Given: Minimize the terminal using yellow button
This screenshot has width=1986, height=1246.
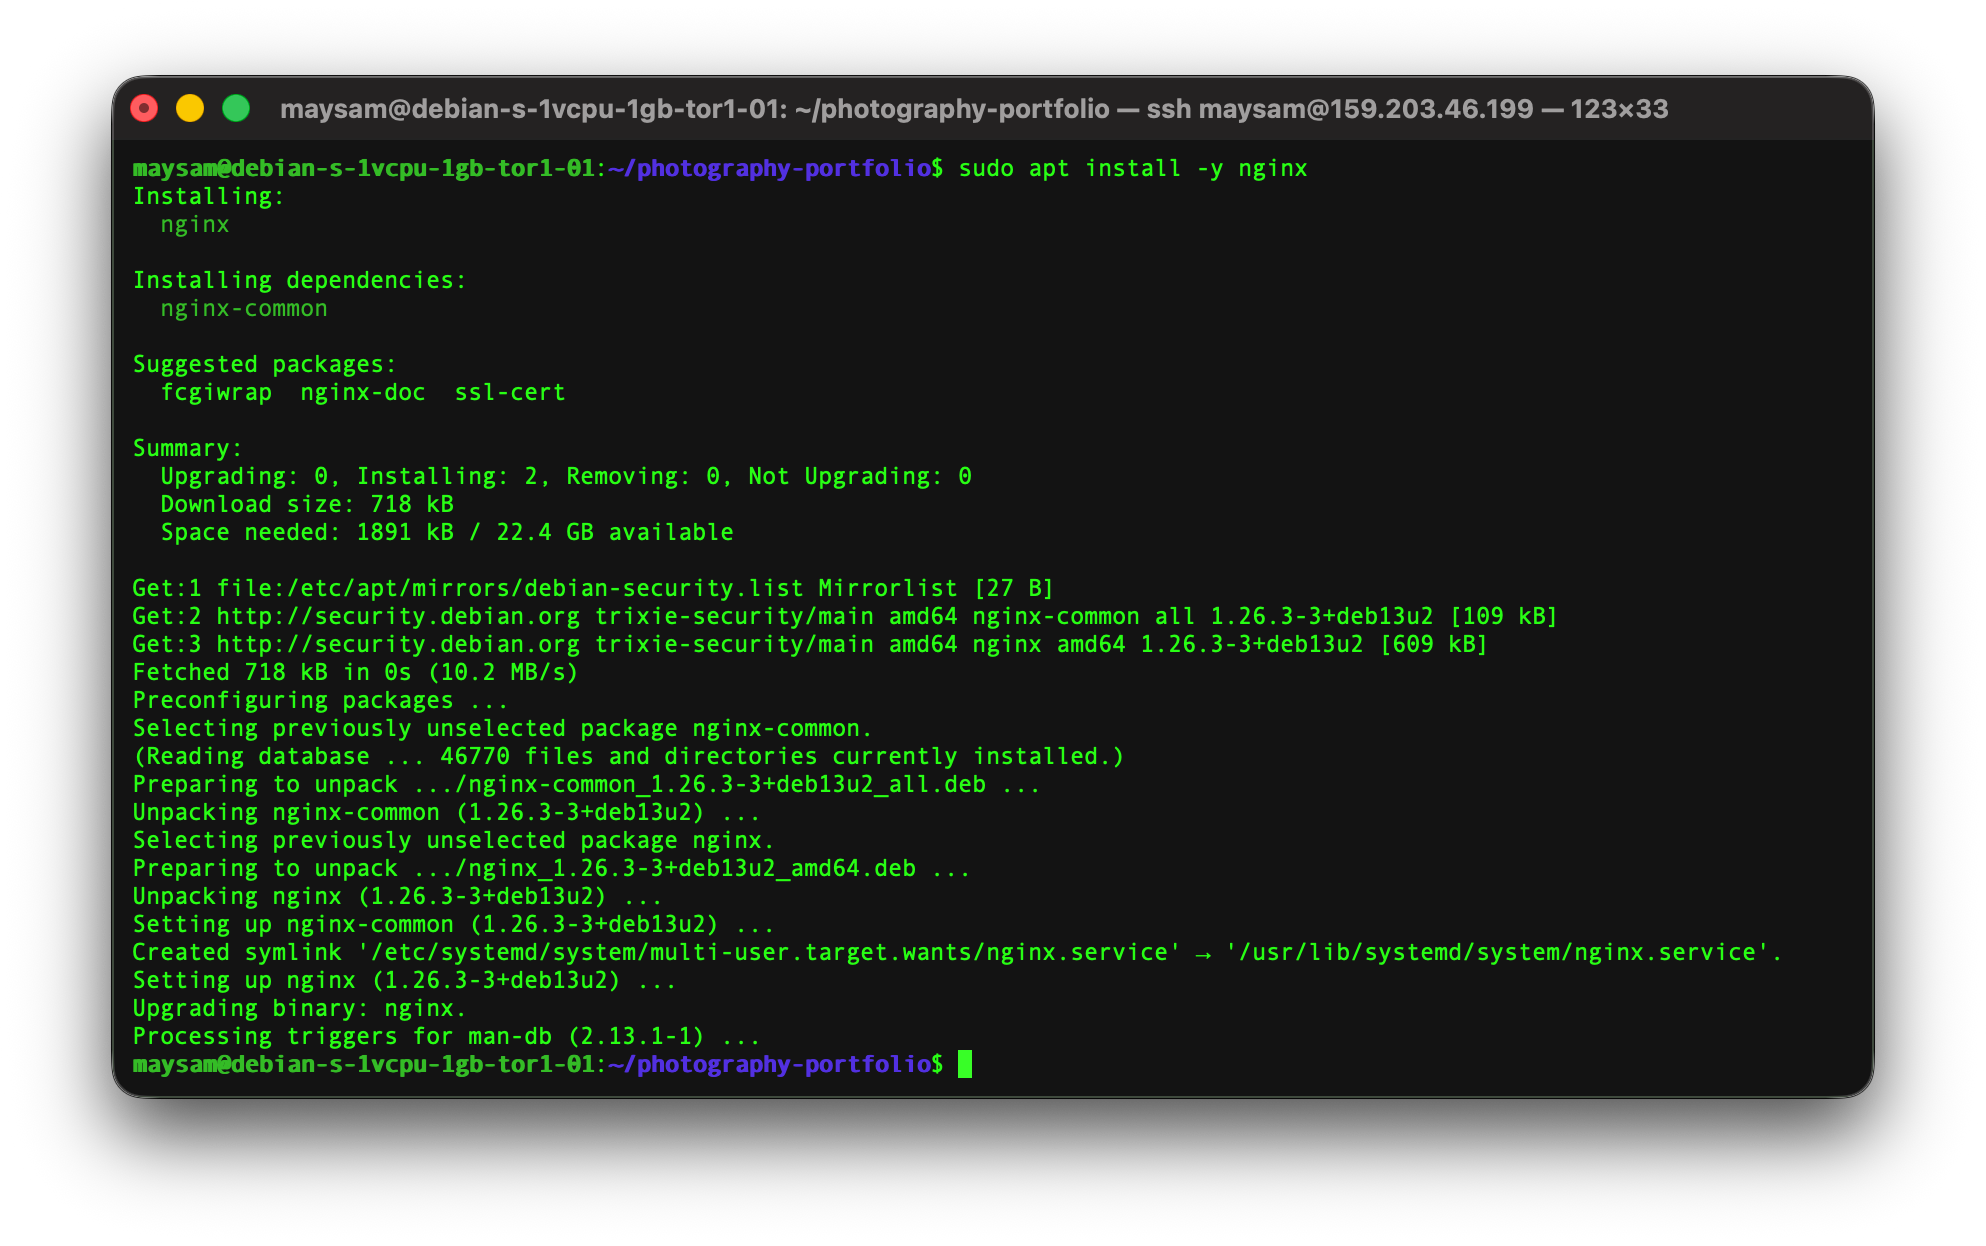Looking at the screenshot, I should pos(190,108).
